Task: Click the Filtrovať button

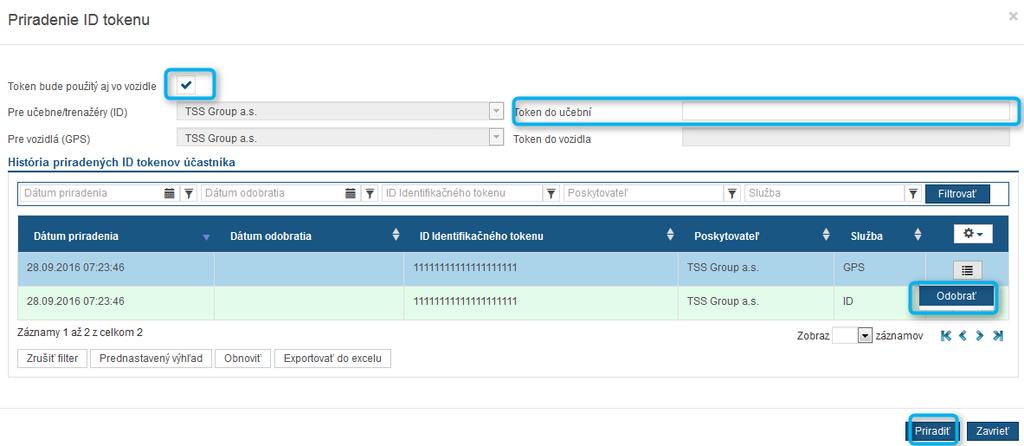Action: coord(957,193)
